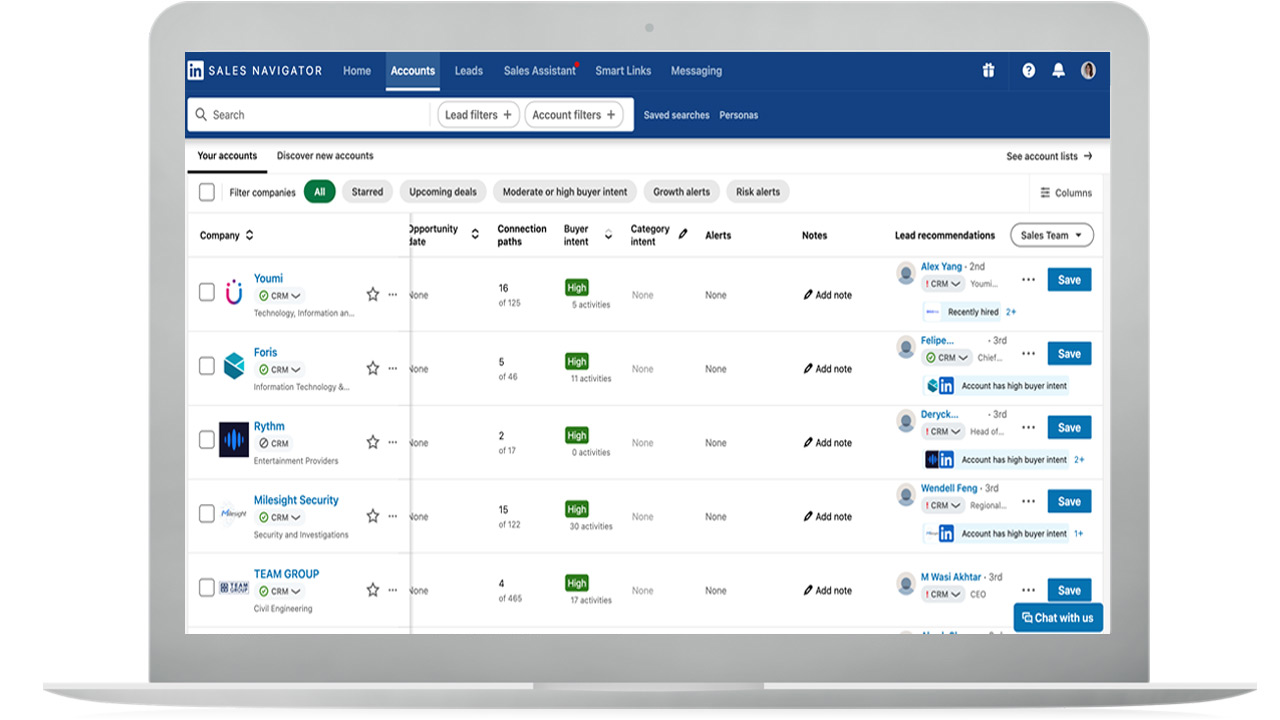The width and height of the screenshot is (1280, 720).
Task: Toggle the Starred filter pill
Action: (367, 192)
